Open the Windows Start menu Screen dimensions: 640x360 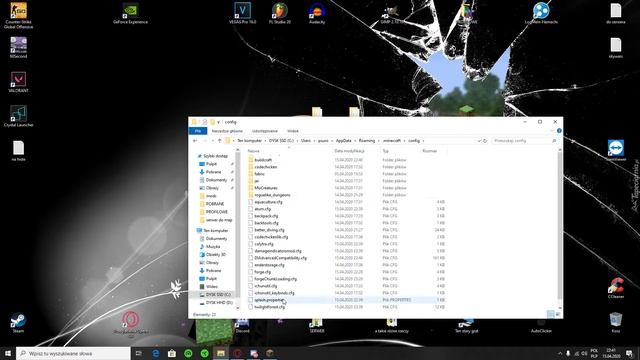pyautogui.click(x=8, y=353)
